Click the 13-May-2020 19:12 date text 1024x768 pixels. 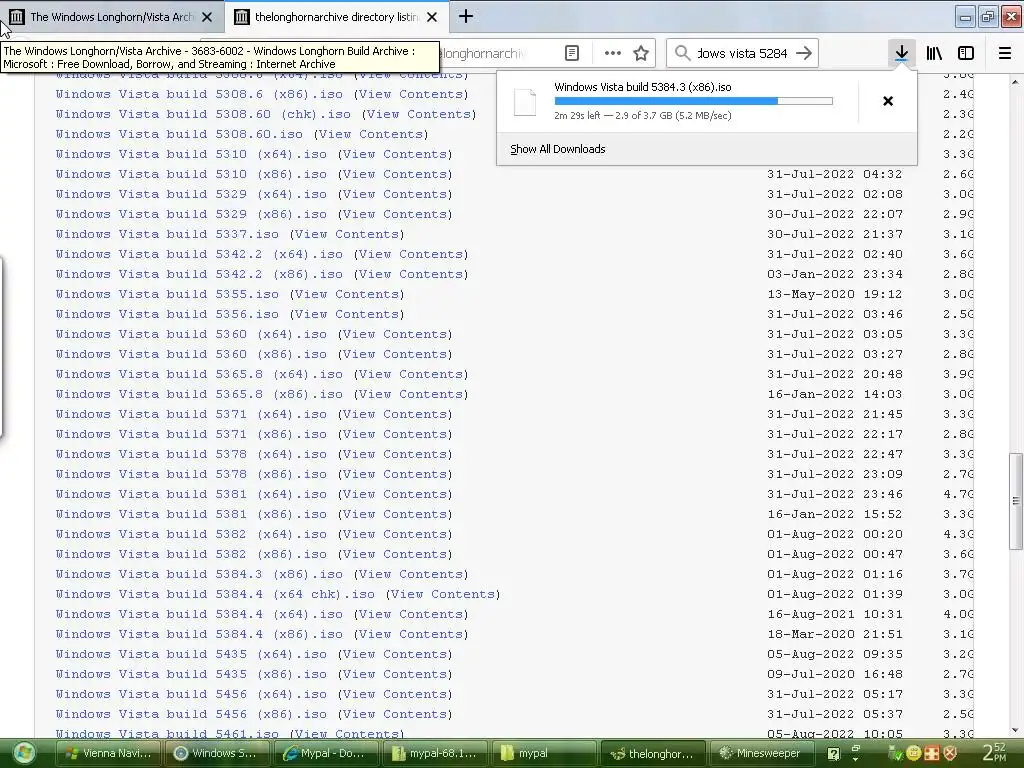click(x=835, y=294)
